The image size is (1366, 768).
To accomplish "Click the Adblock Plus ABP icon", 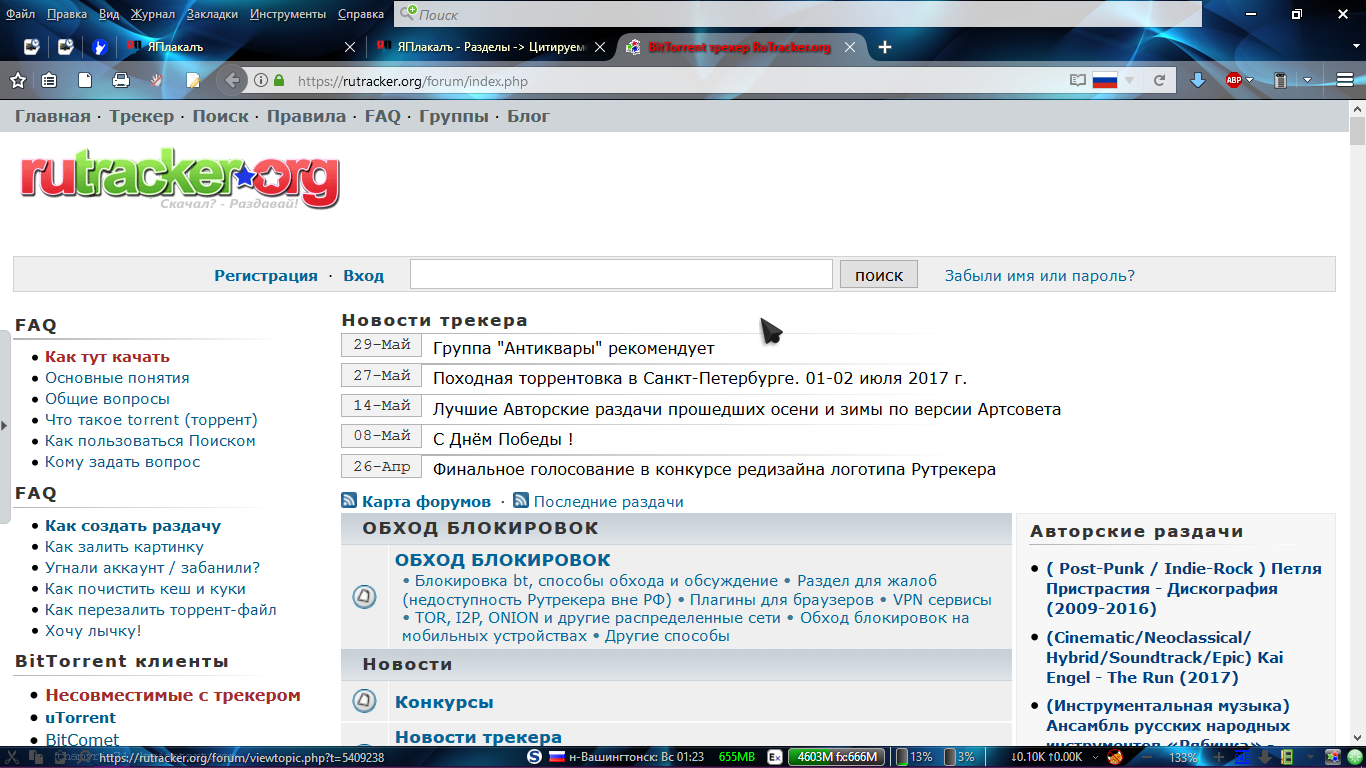I will point(1234,80).
